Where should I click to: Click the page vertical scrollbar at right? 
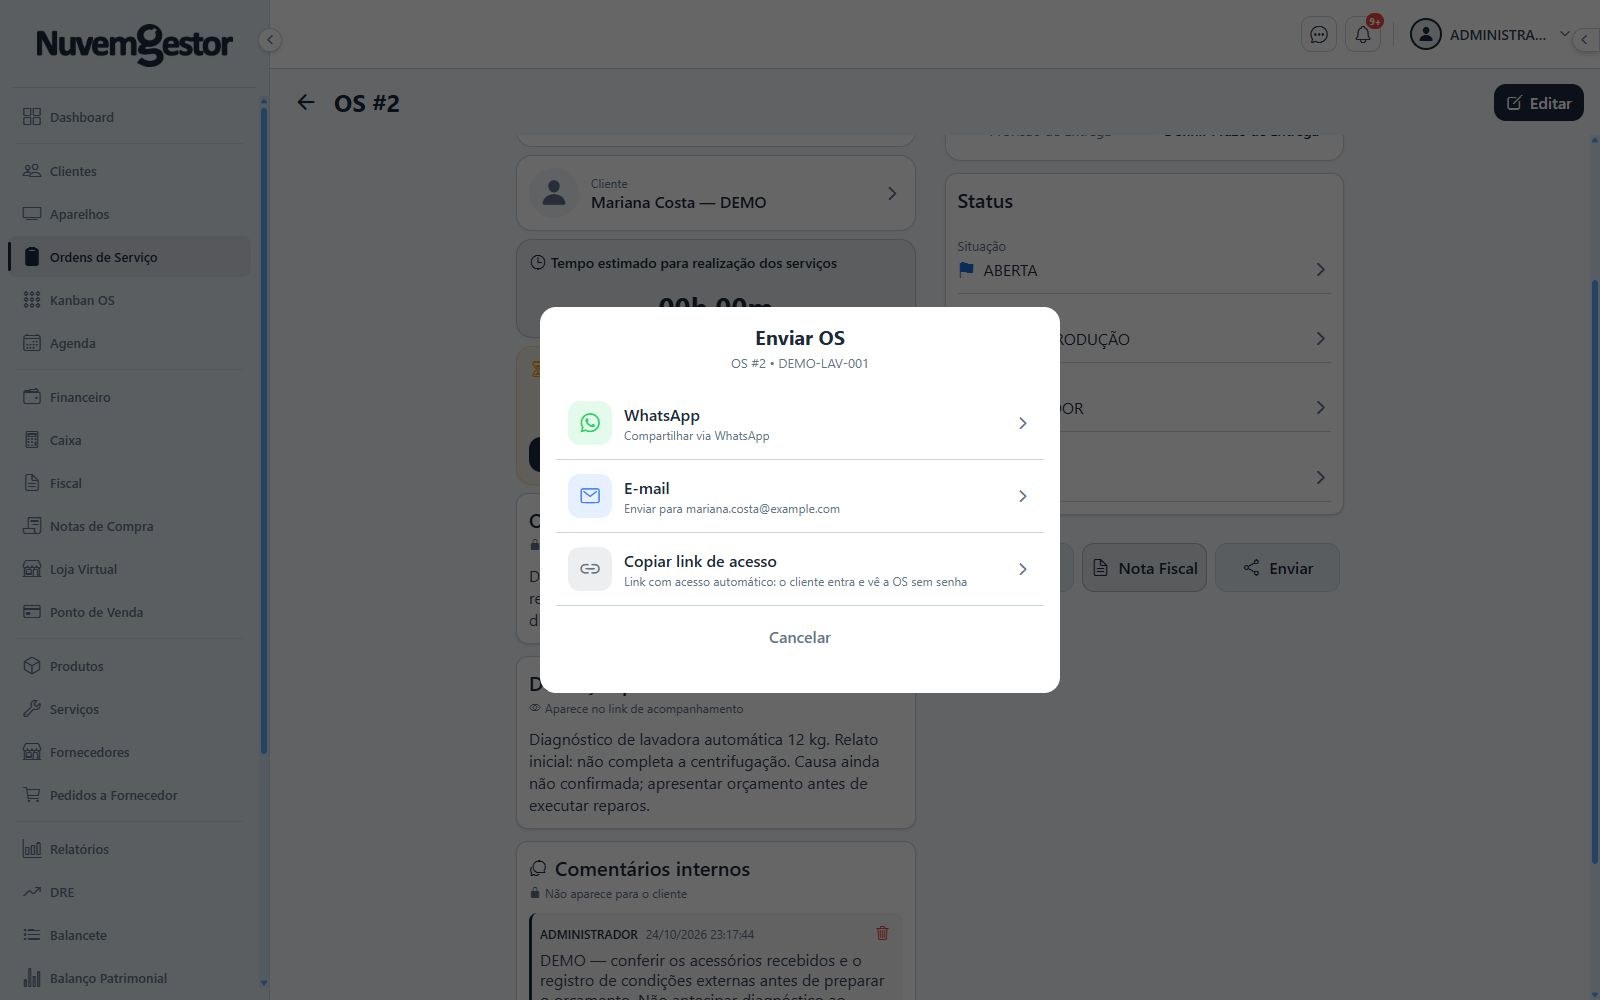pyautogui.click(x=1595, y=570)
